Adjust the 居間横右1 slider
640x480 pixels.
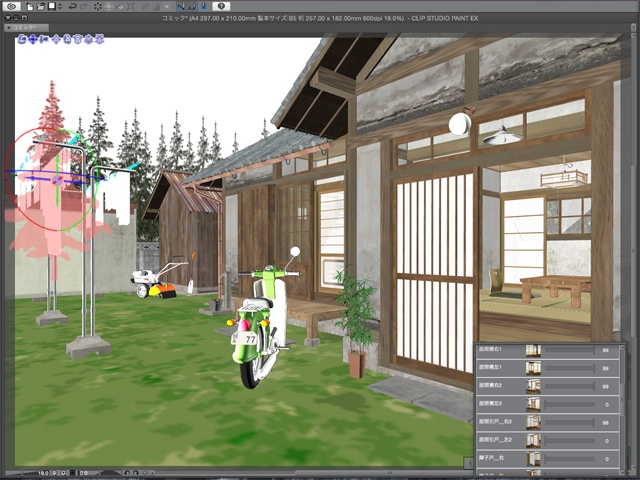[x=570, y=350]
